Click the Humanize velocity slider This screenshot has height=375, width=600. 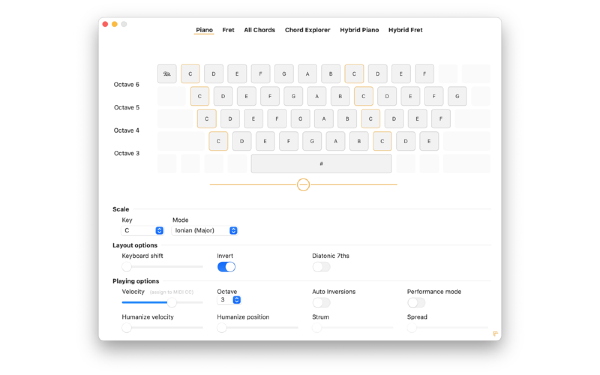162,328
